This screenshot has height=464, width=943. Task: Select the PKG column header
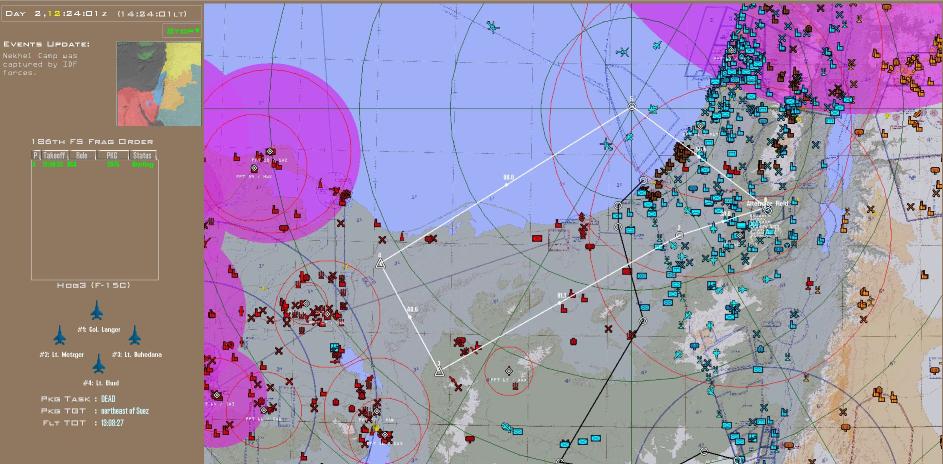112,155
